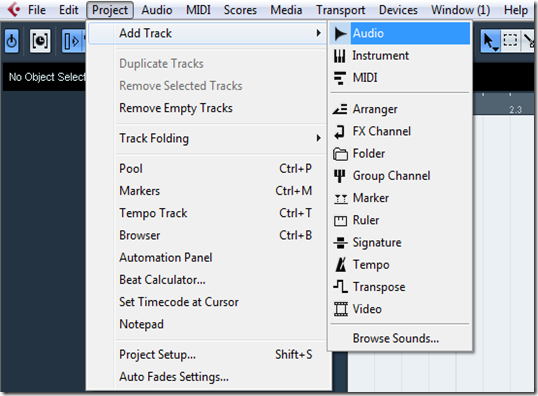
Task: Click the FX Channel arrow icon
Action: (x=340, y=132)
